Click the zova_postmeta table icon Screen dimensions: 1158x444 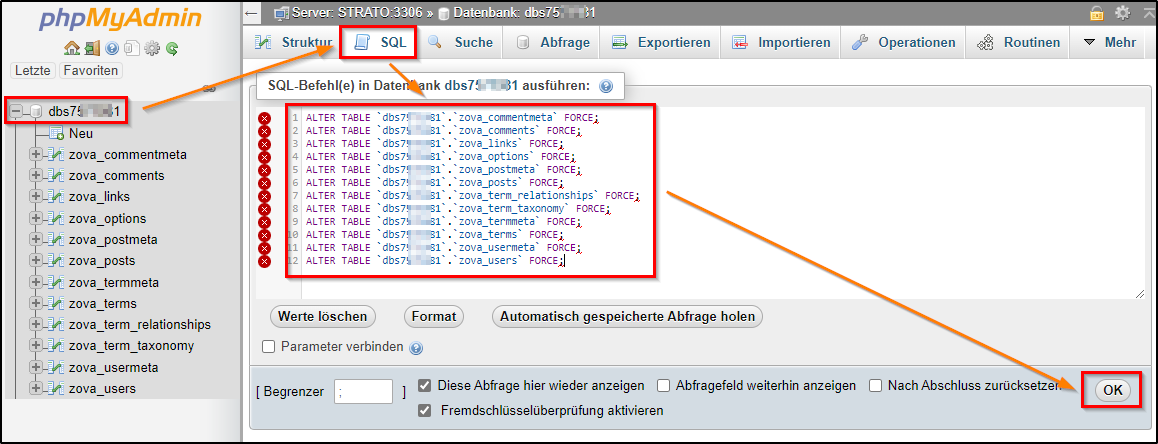(x=55, y=239)
